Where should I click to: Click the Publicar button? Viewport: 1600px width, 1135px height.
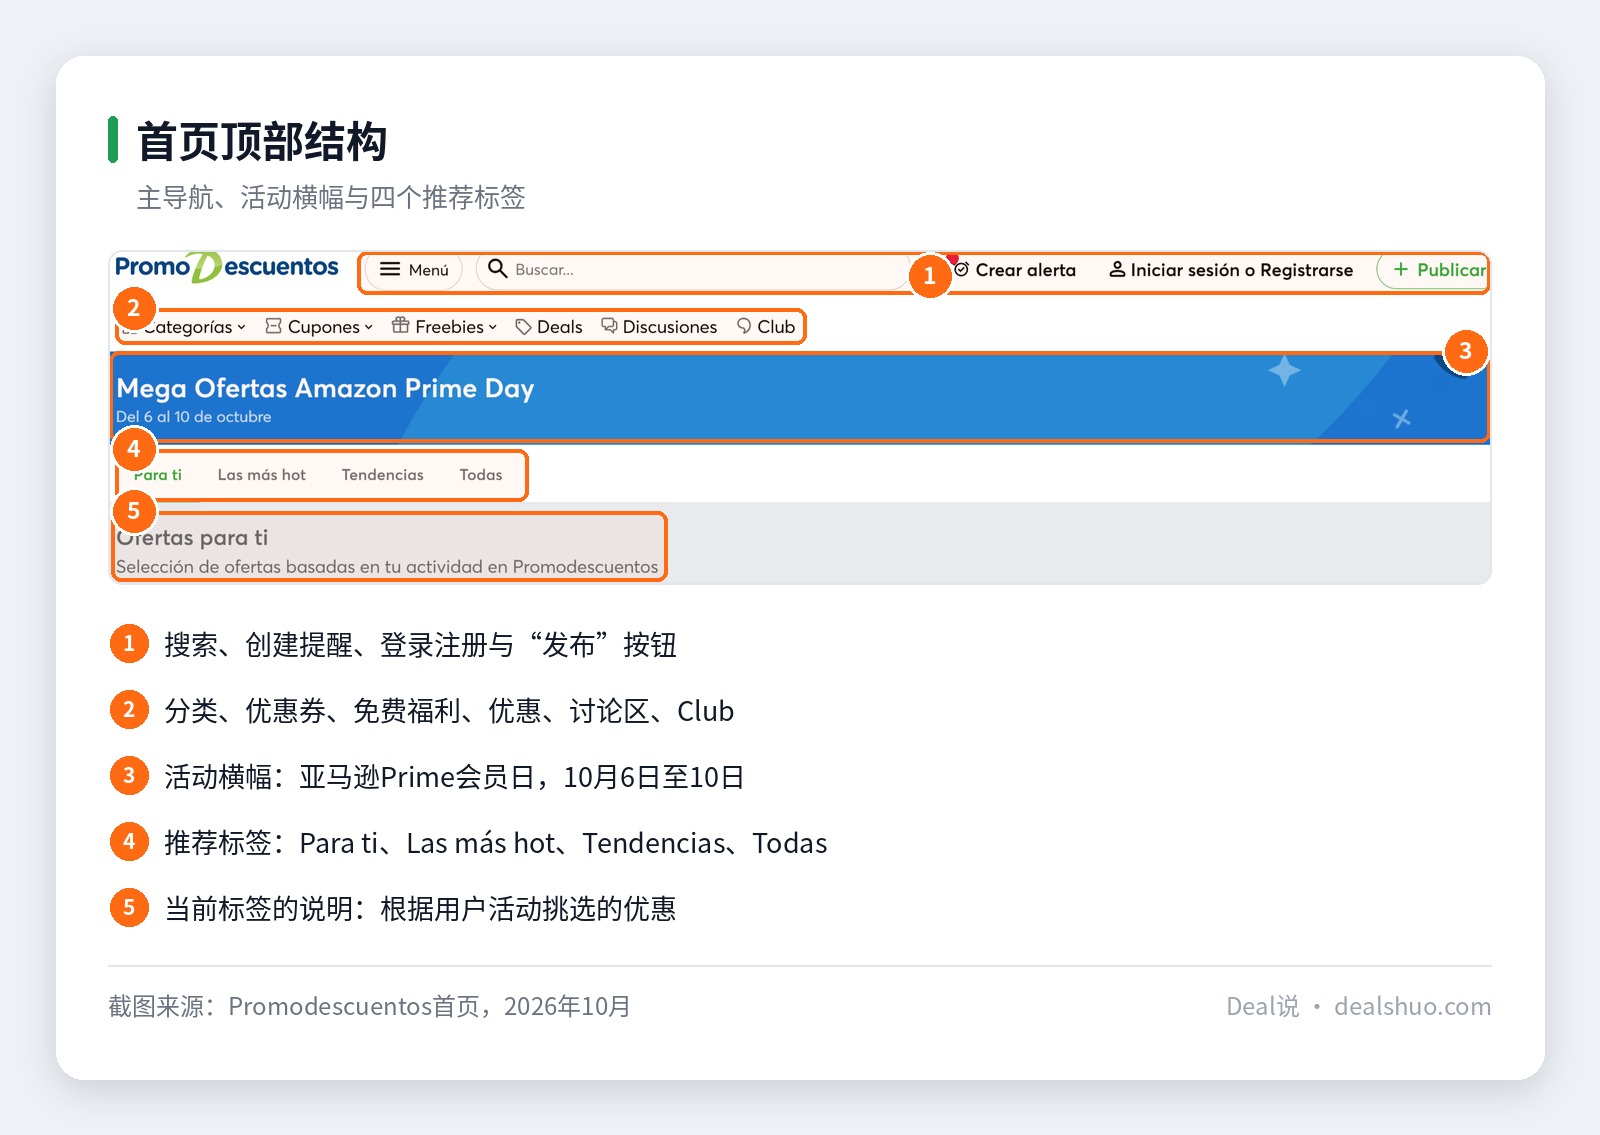pos(1433,270)
